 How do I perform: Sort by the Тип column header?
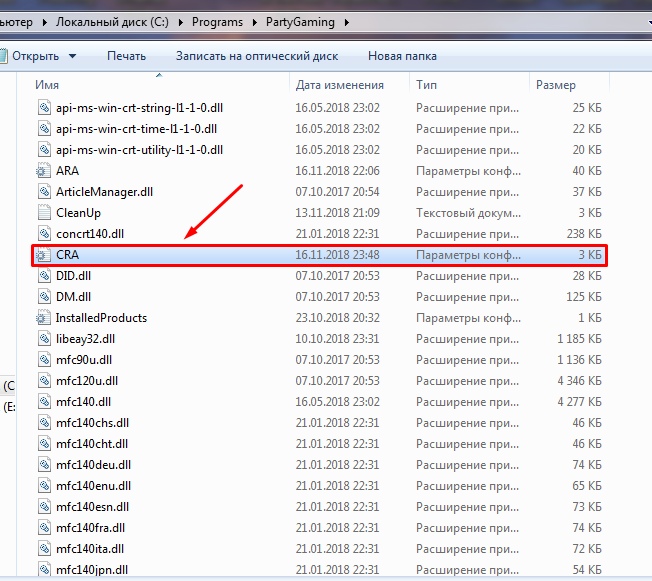coord(426,85)
